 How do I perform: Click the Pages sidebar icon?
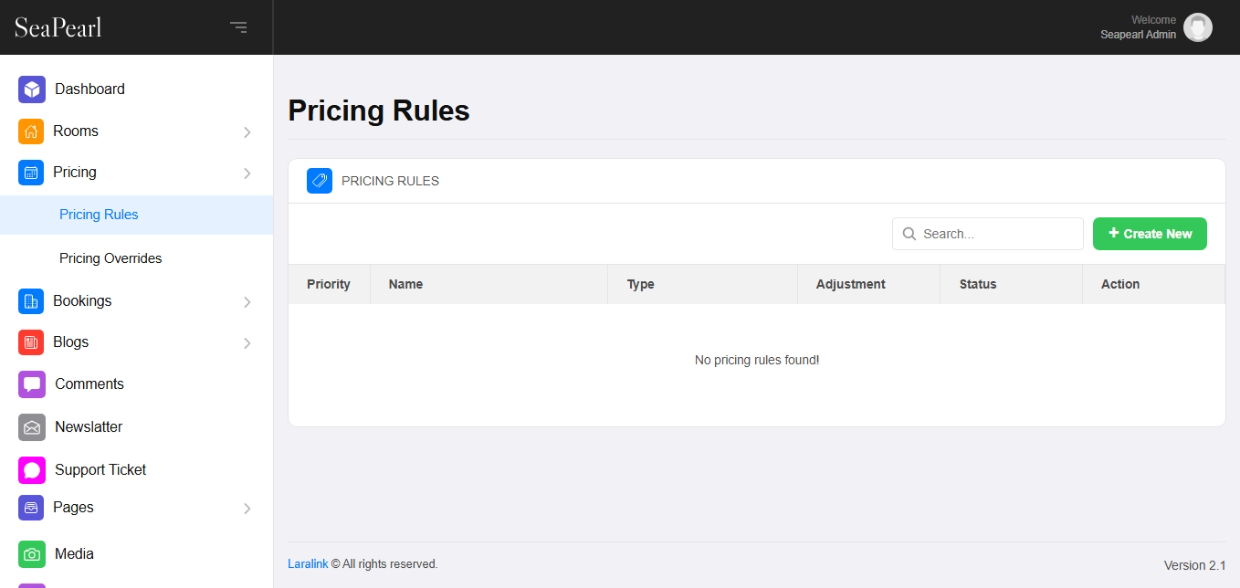(x=31, y=508)
